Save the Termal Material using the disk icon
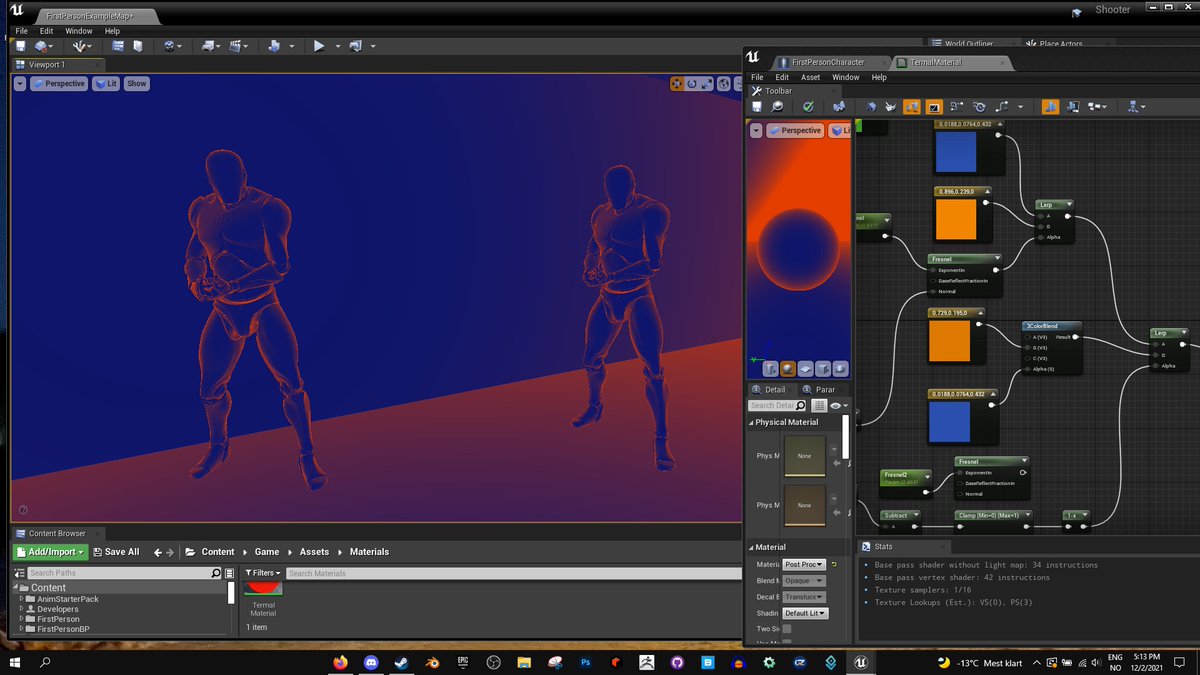The width and height of the screenshot is (1200, 675). click(757, 107)
